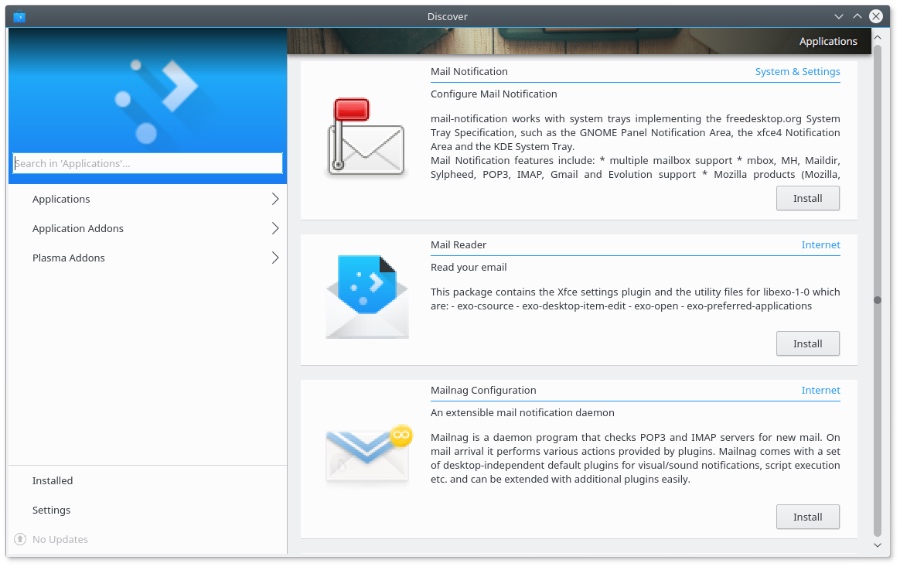
Task: Click the Mail Reader envelope icon
Action: click(366, 296)
